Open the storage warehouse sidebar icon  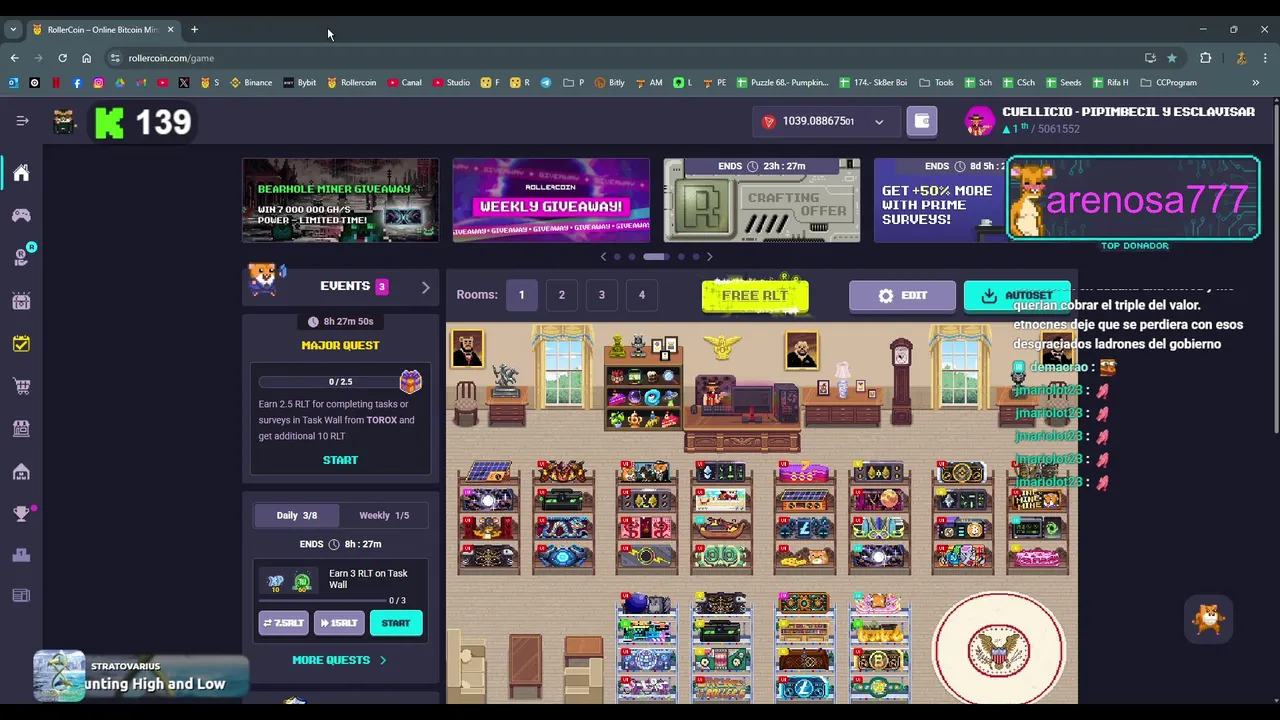pos(21,471)
